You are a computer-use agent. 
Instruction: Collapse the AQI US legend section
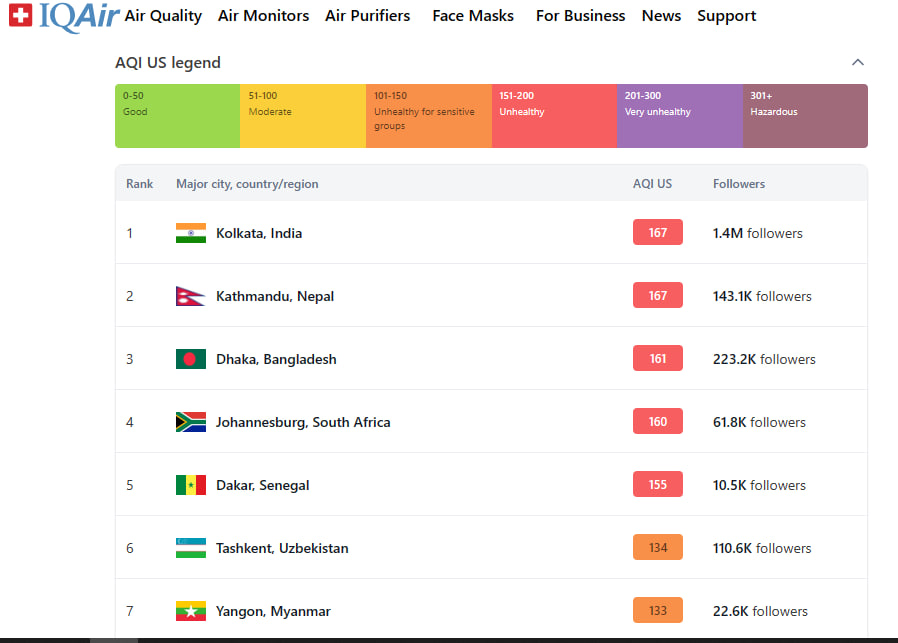pos(857,63)
